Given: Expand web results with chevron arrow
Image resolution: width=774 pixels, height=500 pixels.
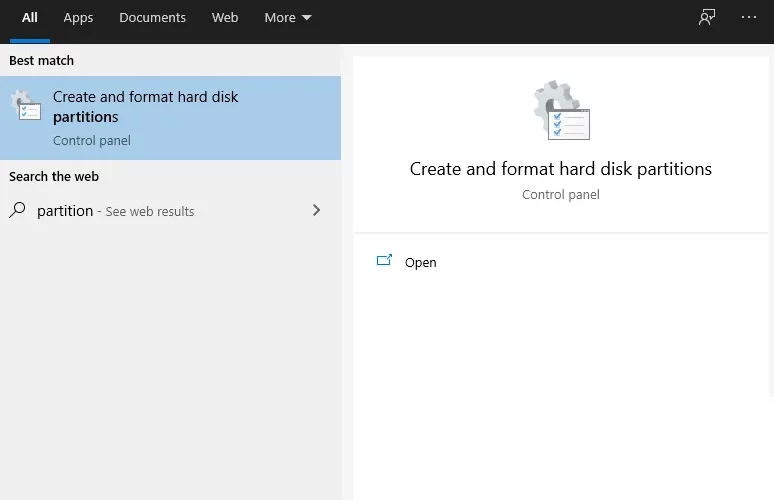Looking at the screenshot, I should point(316,210).
